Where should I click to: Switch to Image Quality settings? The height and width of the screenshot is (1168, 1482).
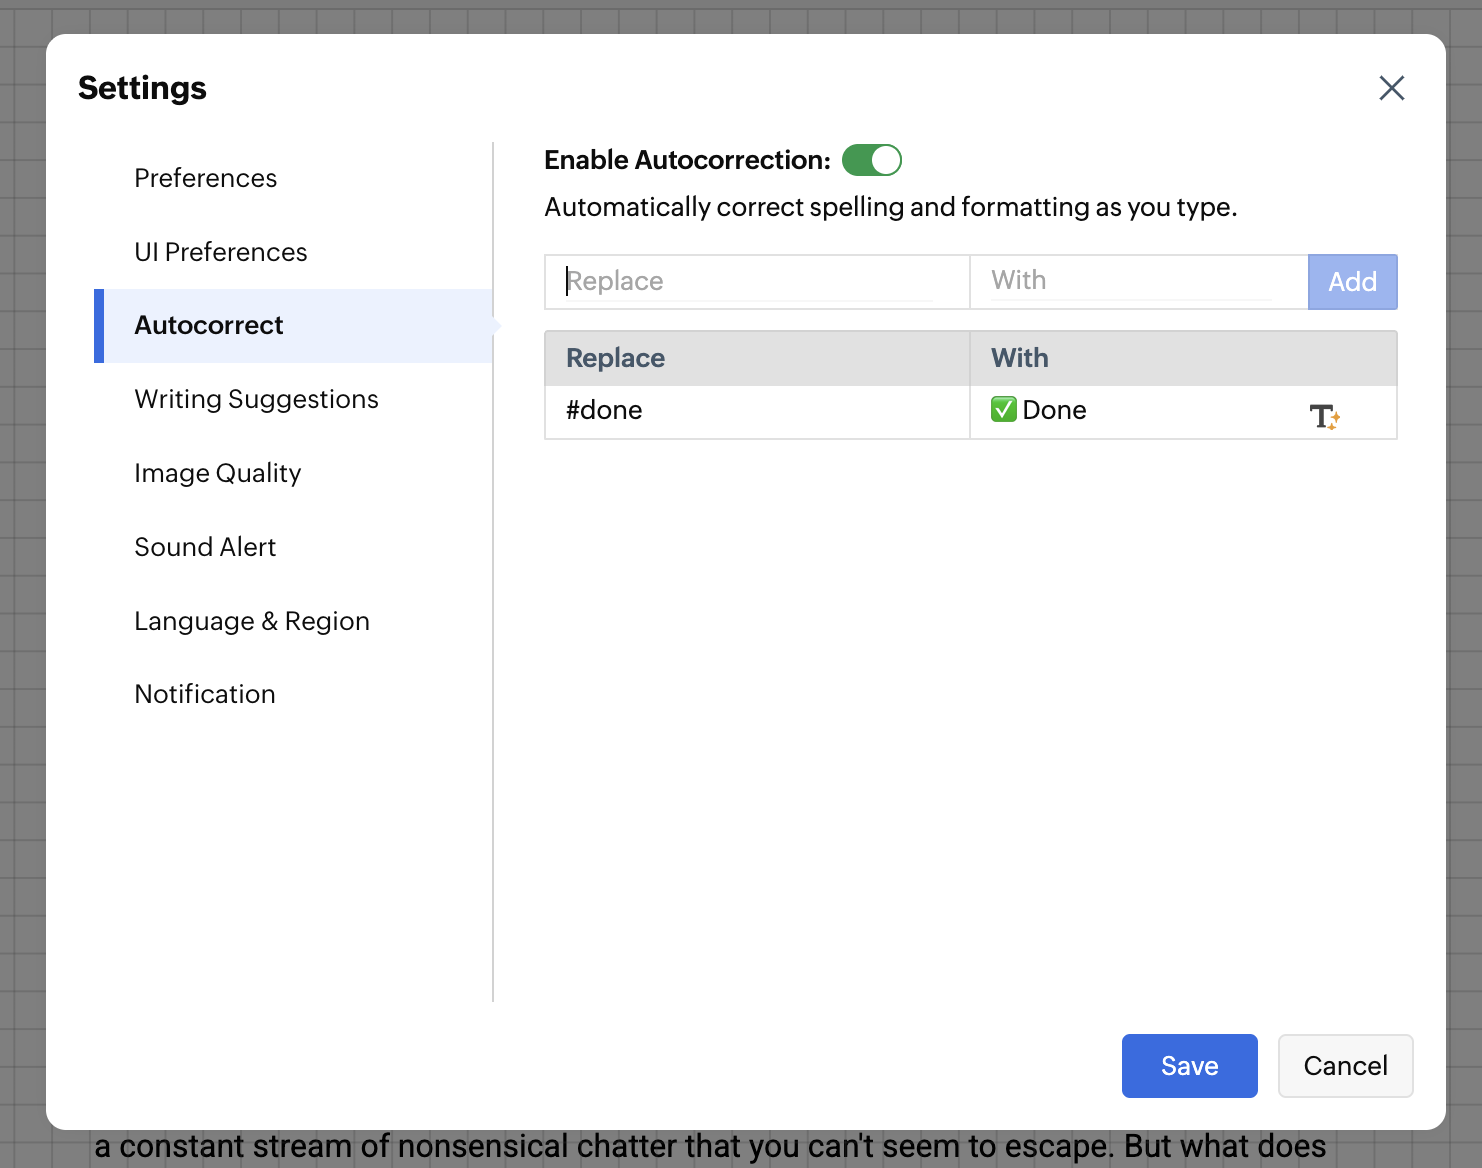218,473
